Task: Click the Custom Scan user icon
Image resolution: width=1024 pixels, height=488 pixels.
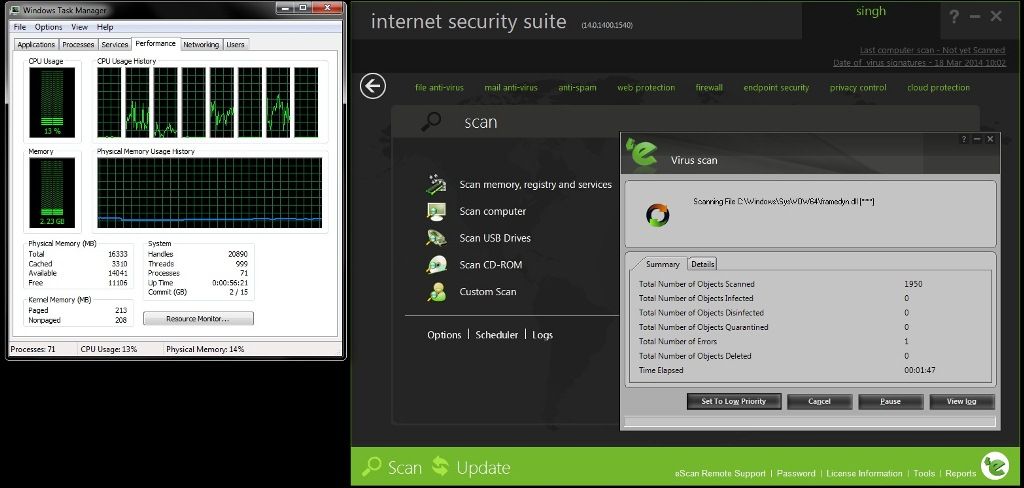Action: pos(436,291)
